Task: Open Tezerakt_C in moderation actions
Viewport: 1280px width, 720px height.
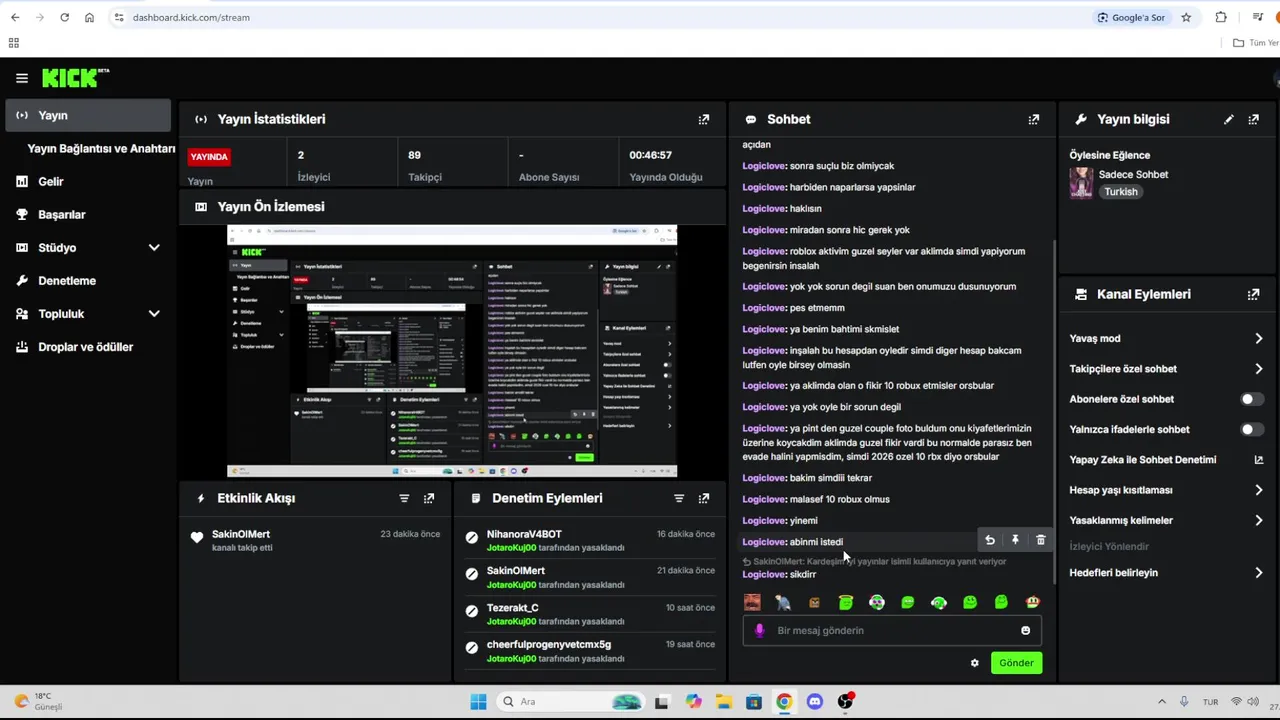Action: click(513, 608)
